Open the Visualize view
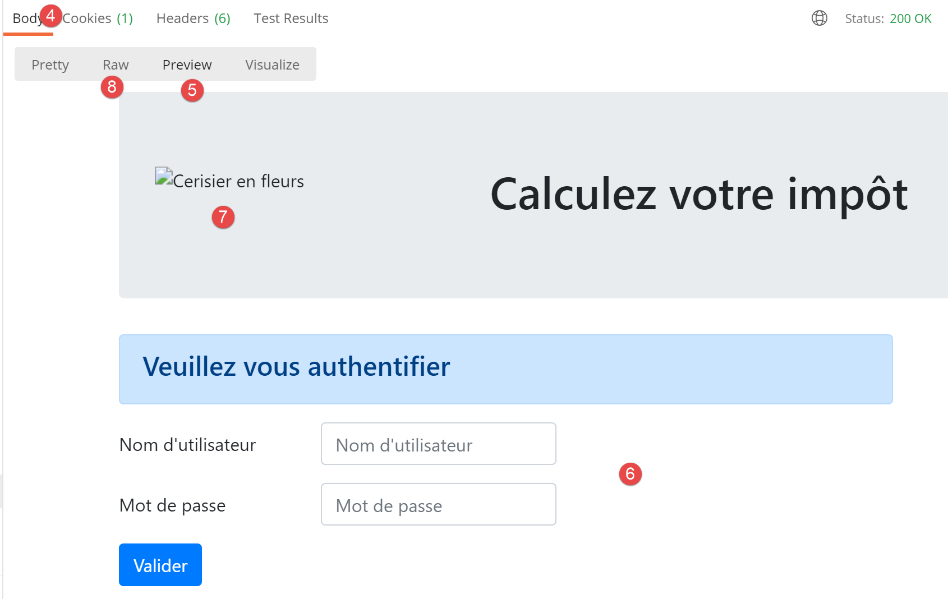This screenshot has width=948, height=599. coord(272,65)
